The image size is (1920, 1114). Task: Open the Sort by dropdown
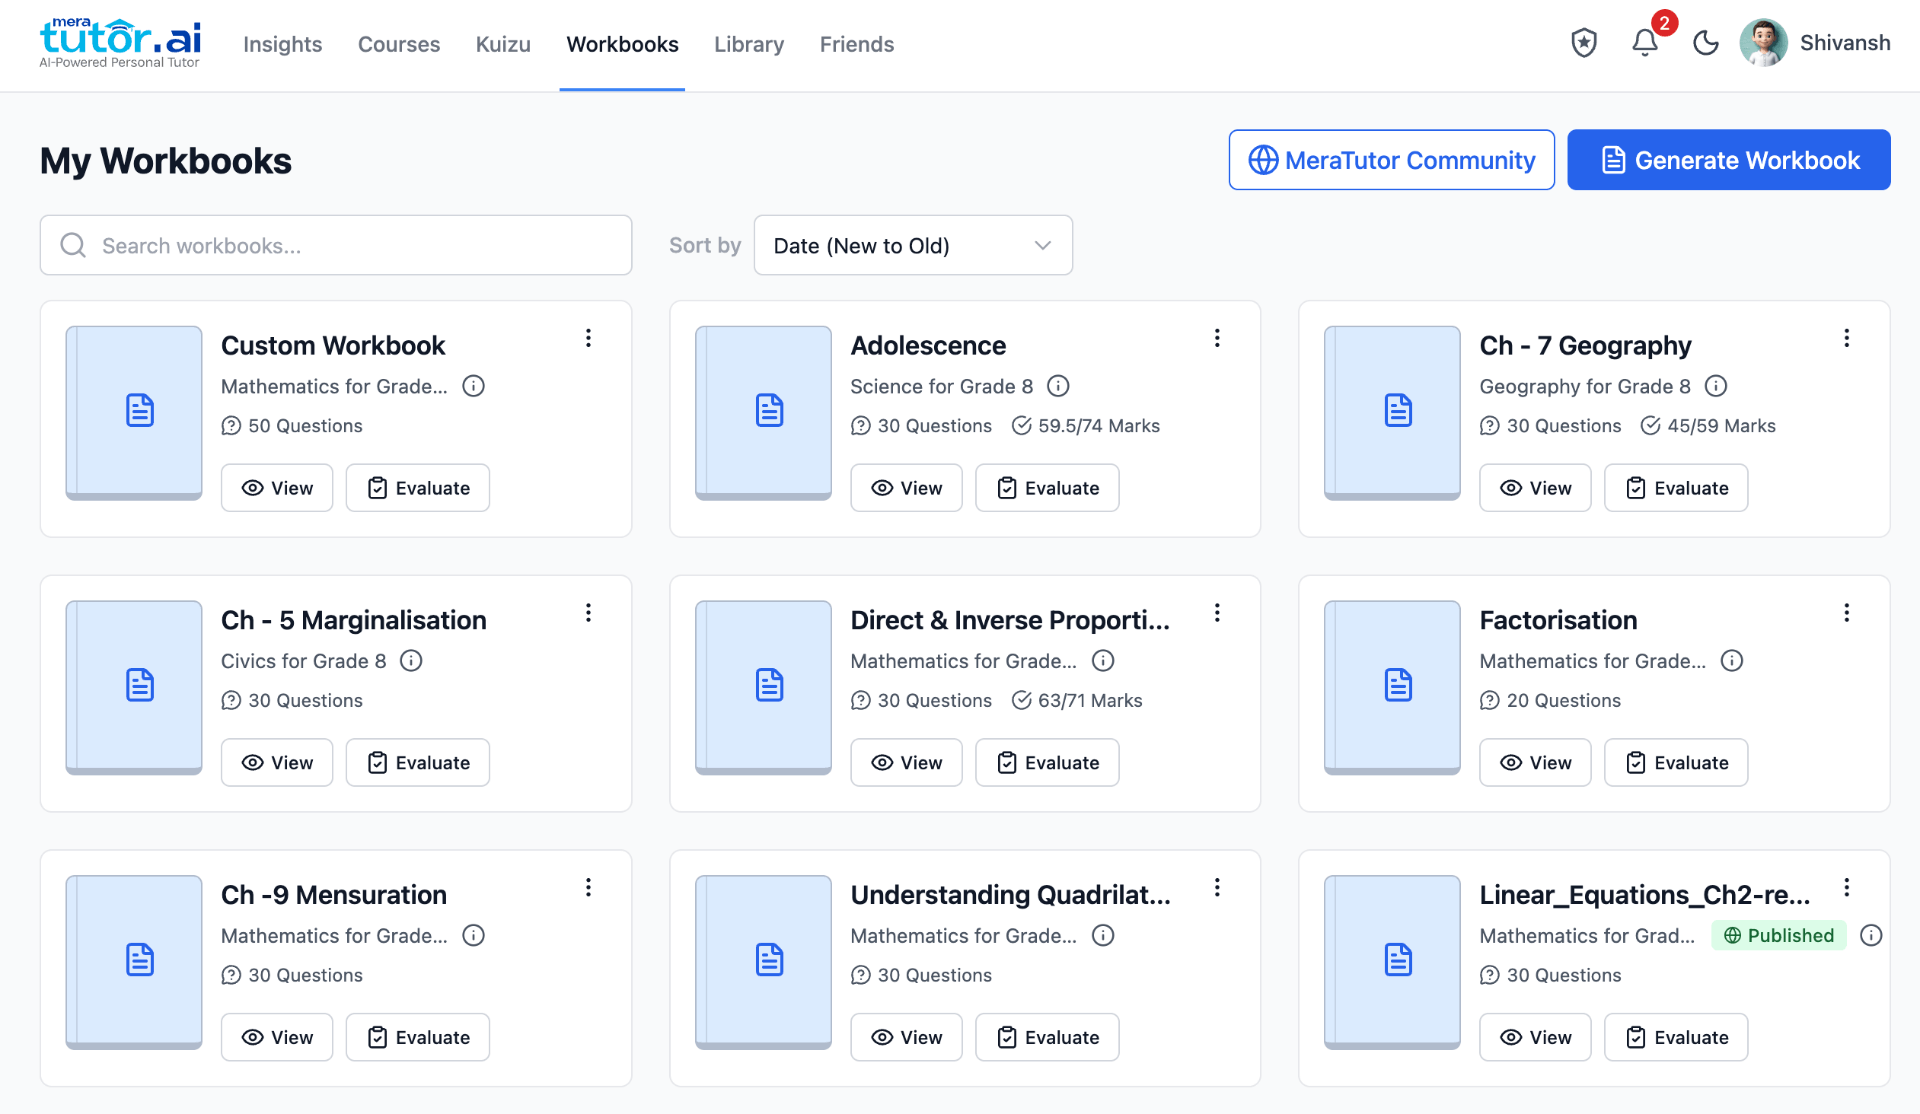(x=912, y=245)
